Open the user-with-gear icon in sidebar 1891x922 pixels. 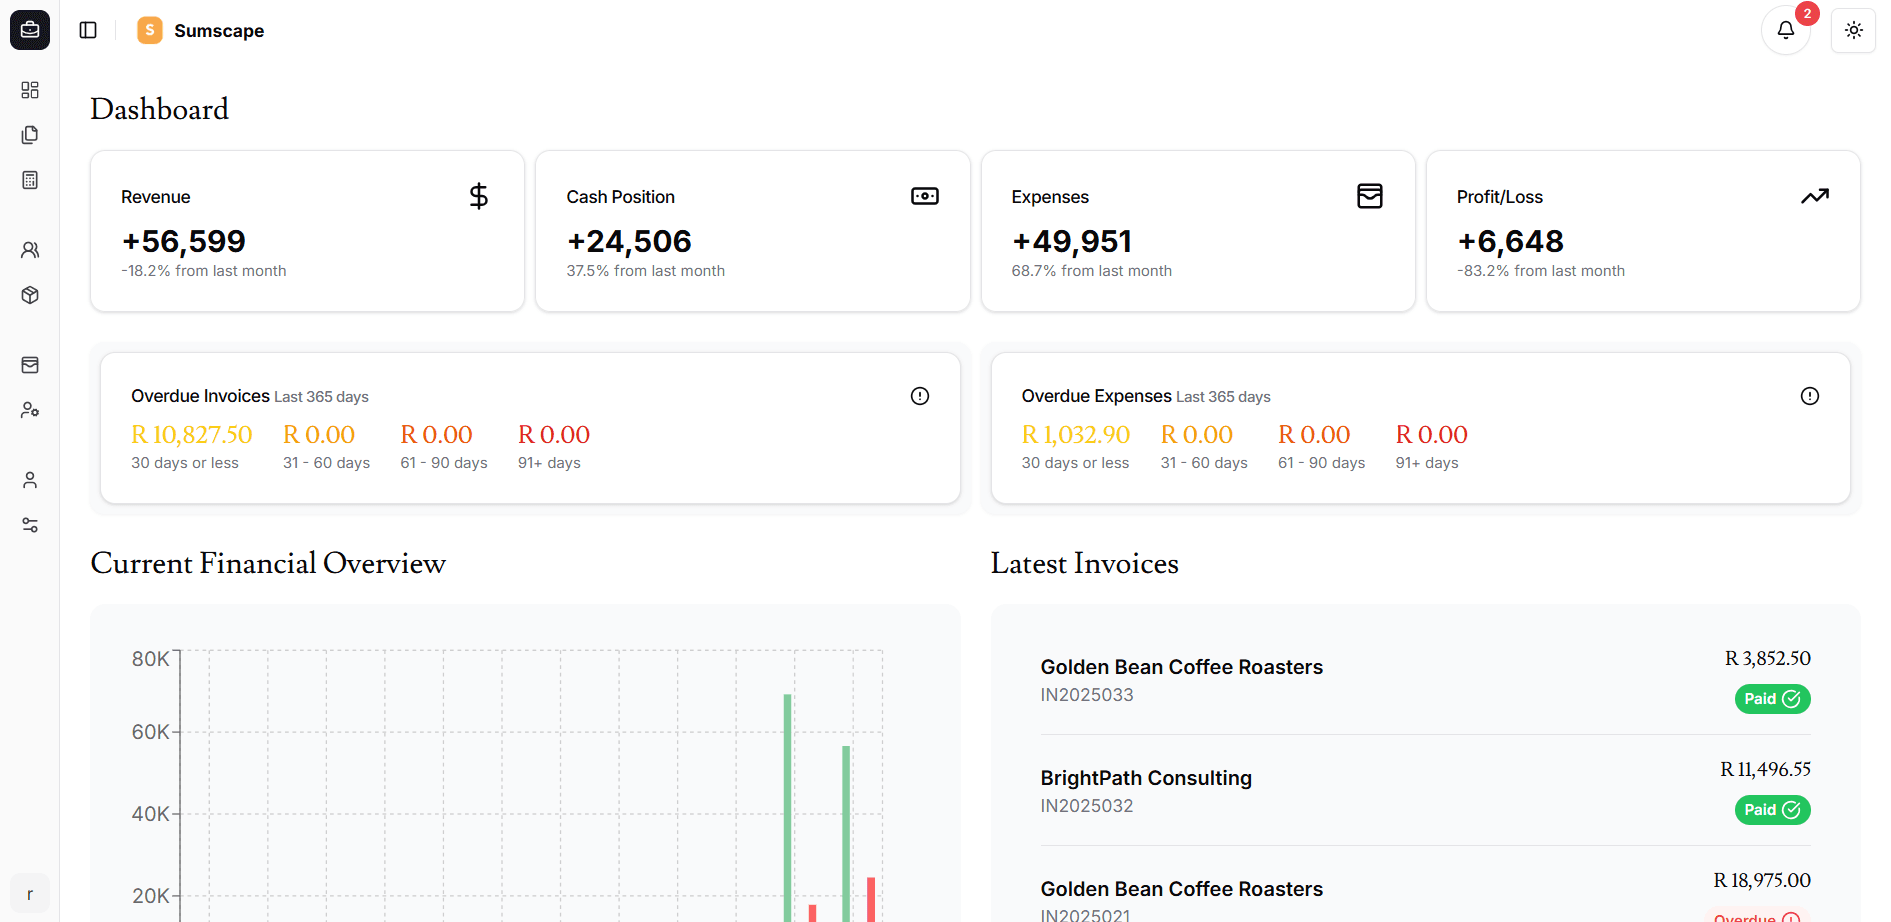pyautogui.click(x=30, y=410)
